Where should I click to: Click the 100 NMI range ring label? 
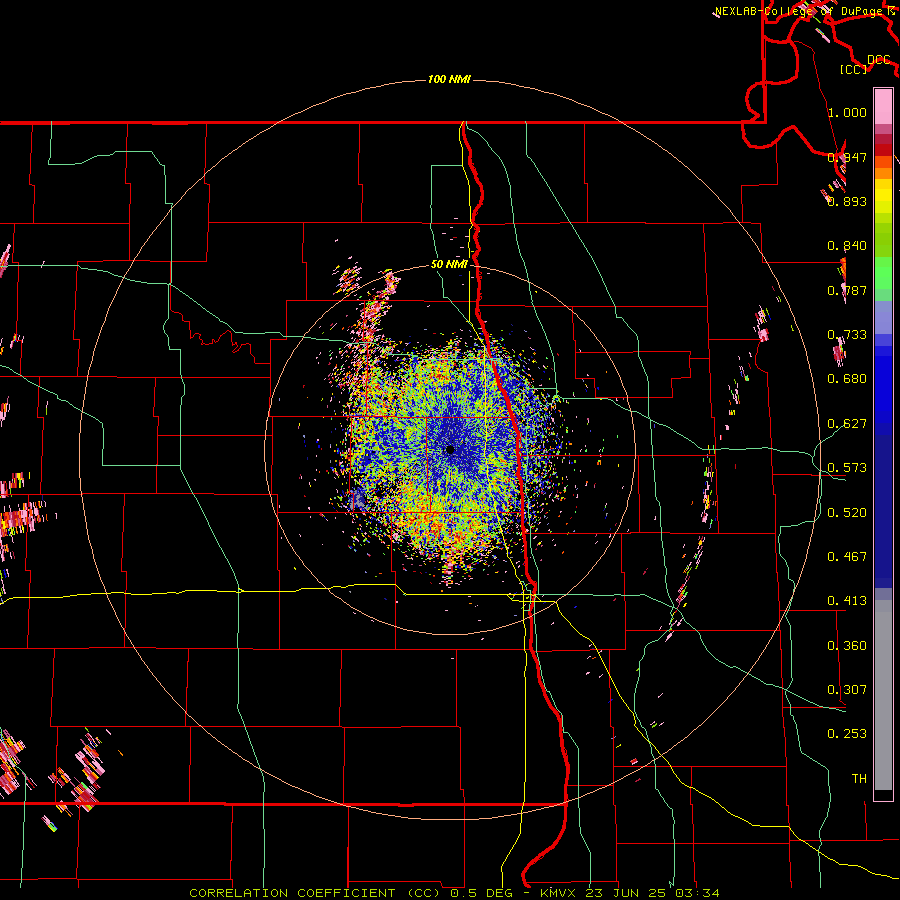449,79
